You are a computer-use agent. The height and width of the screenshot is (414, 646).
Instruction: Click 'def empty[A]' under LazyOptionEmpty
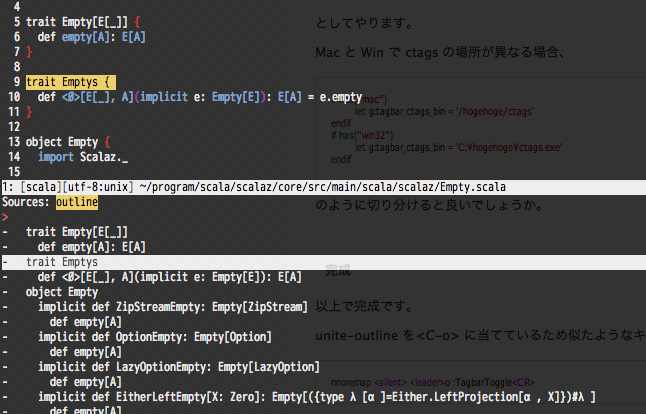86,382
